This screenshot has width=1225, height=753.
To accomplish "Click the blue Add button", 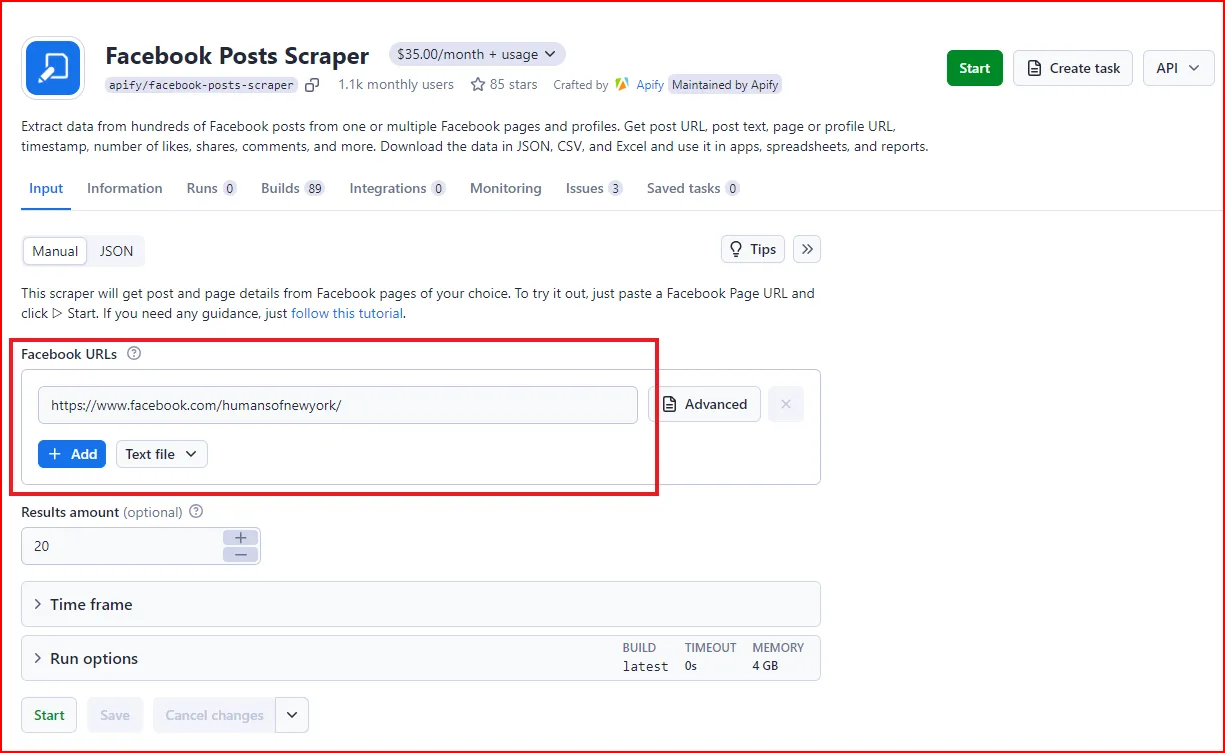I will point(72,454).
